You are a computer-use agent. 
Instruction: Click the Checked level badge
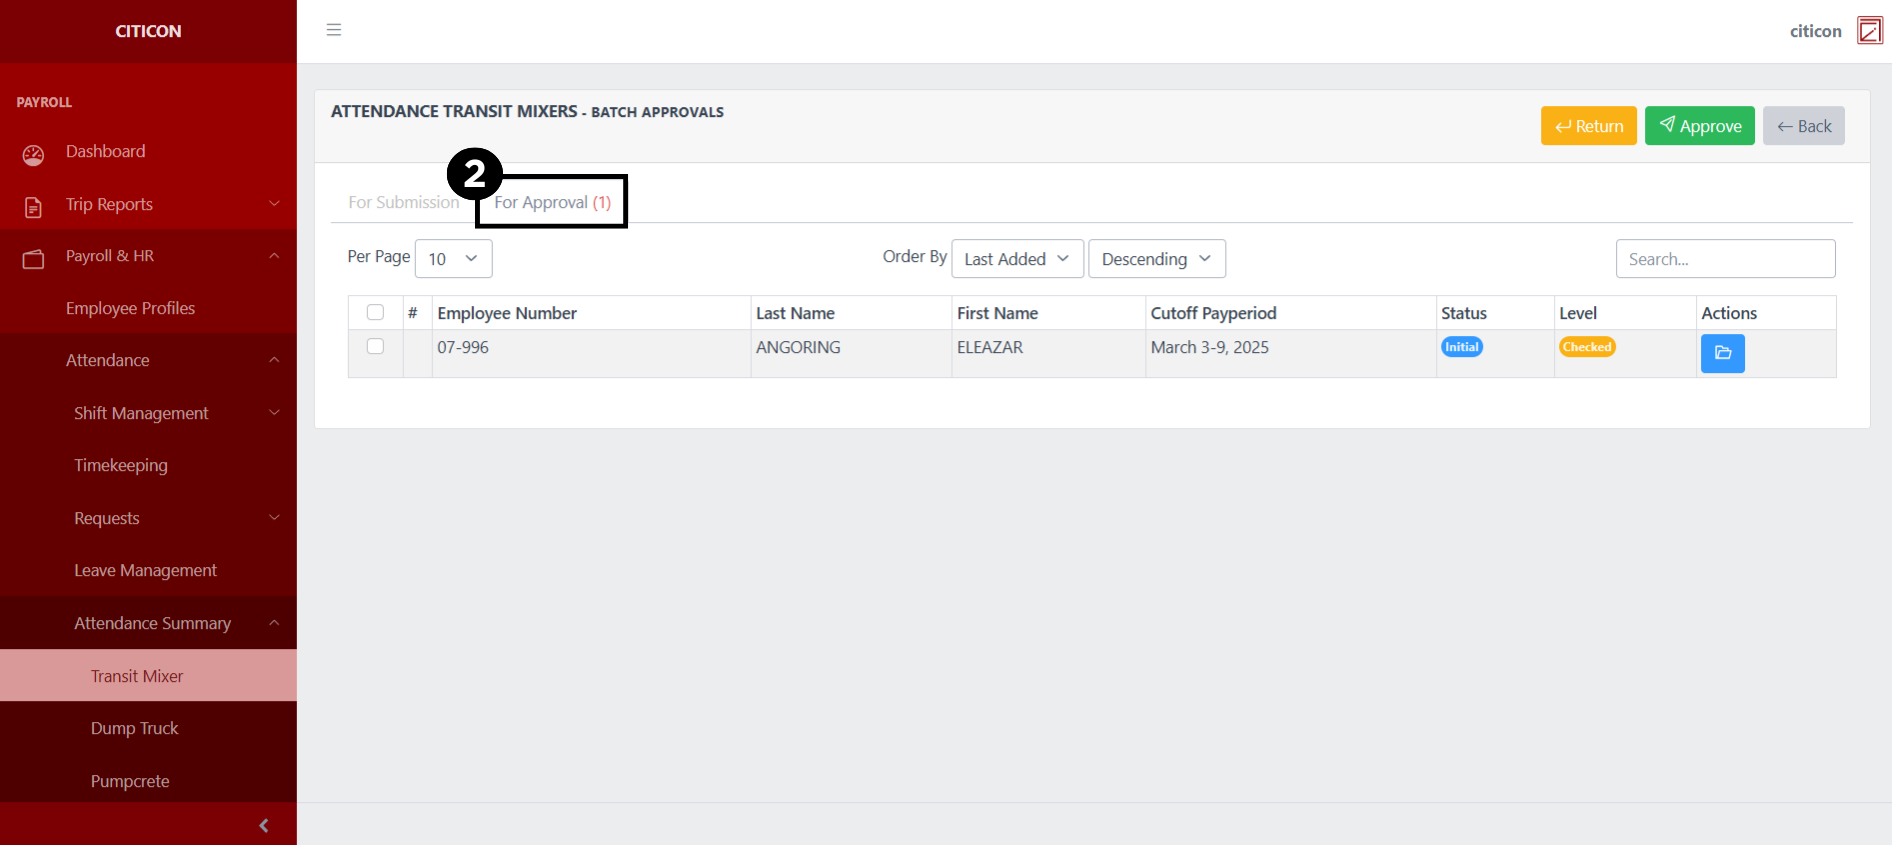(x=1586, y=347)
